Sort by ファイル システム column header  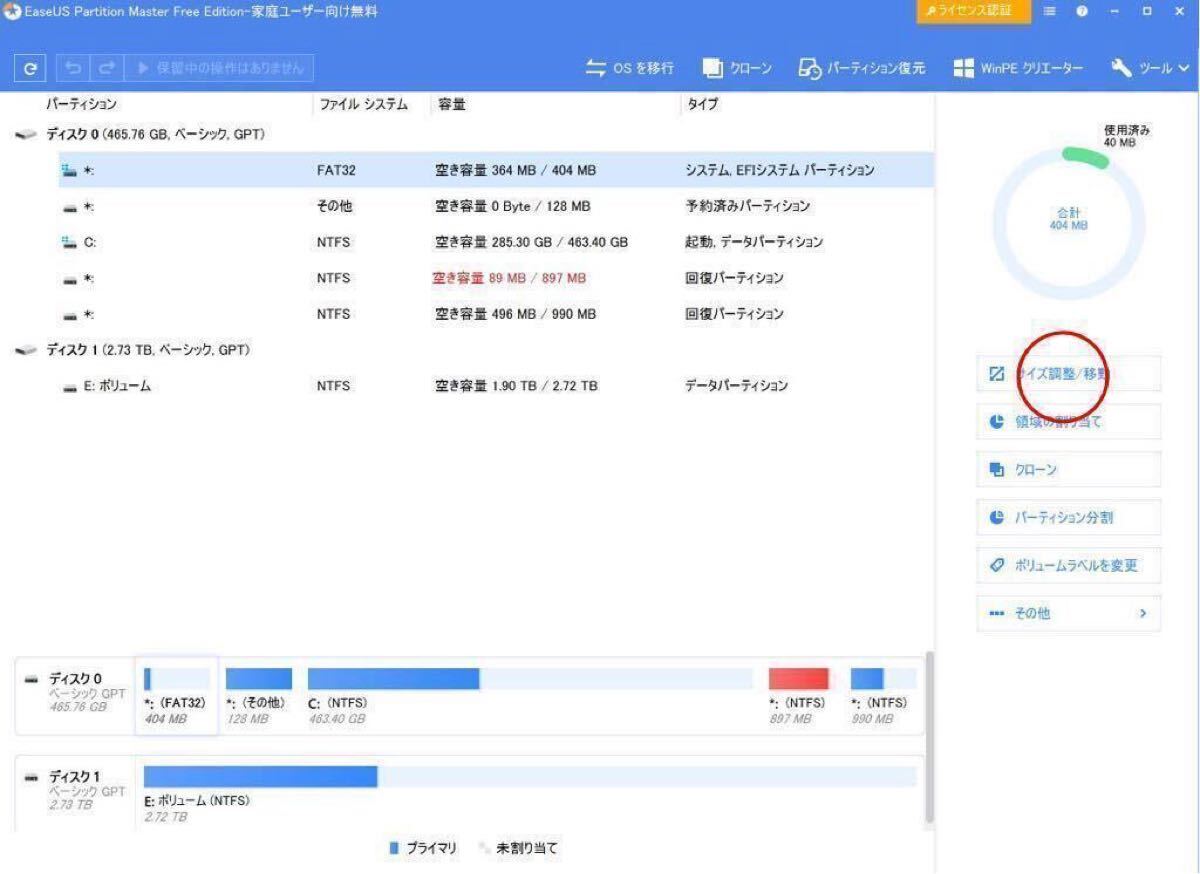(363, 104)
